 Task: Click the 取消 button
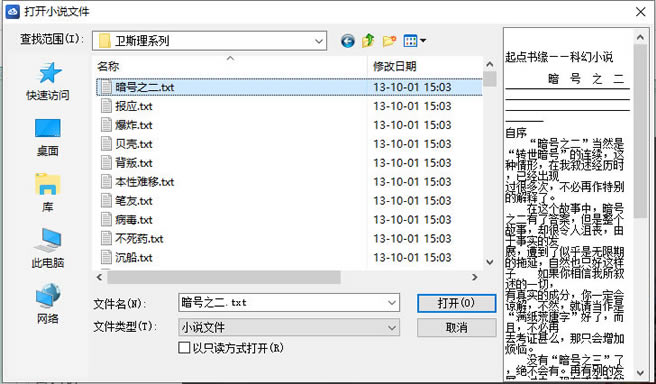pyautogui.click(x=456, y=327)
